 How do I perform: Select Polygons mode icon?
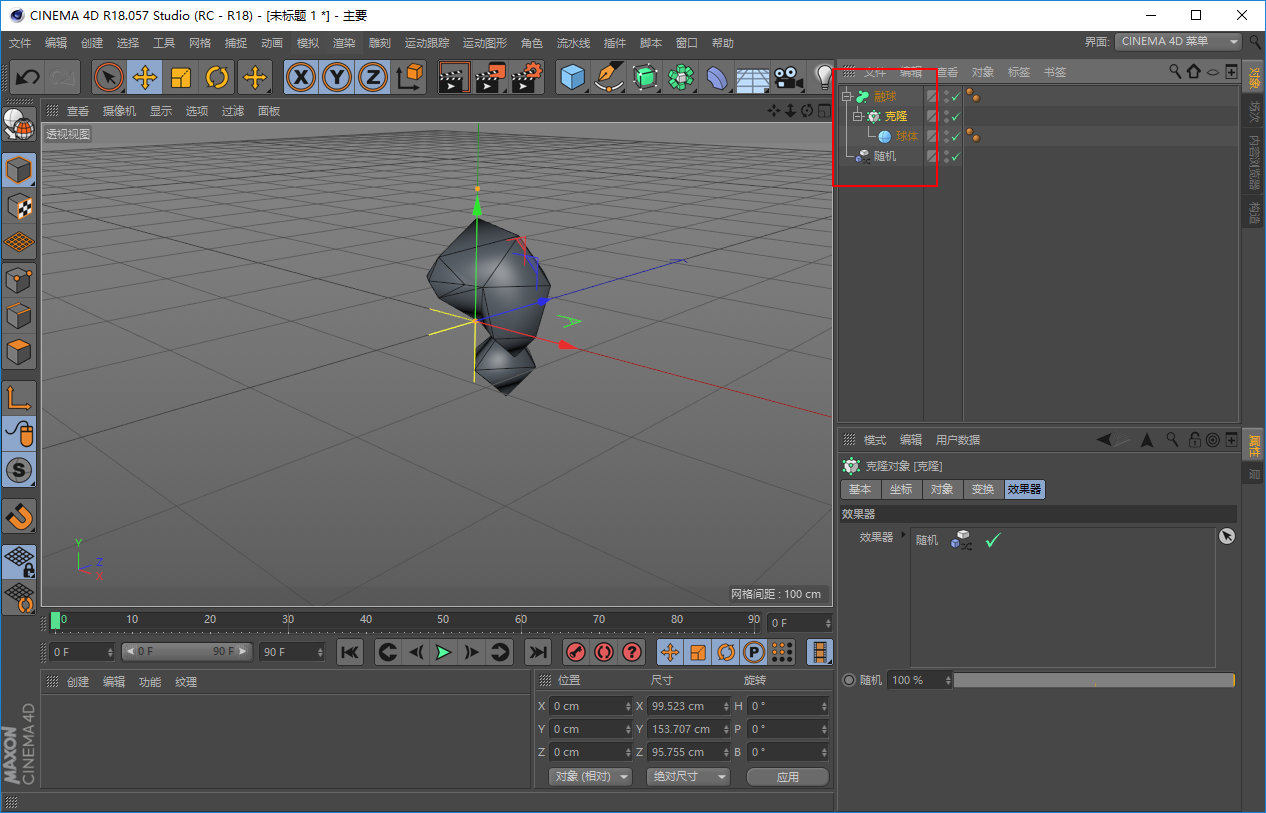[19, 352]
